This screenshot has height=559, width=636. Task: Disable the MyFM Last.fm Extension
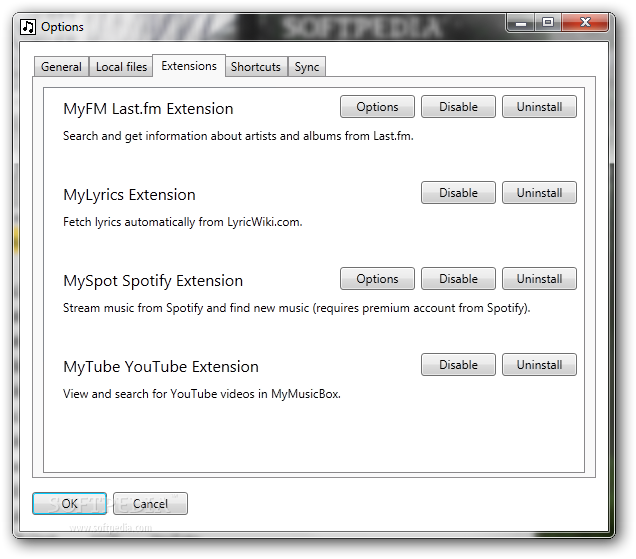(458, 107)
